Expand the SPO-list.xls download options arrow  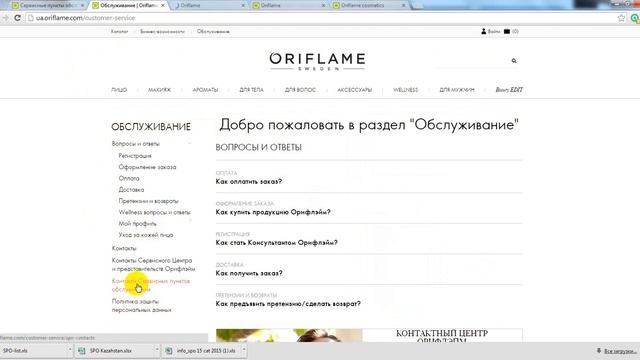point(70,350)
